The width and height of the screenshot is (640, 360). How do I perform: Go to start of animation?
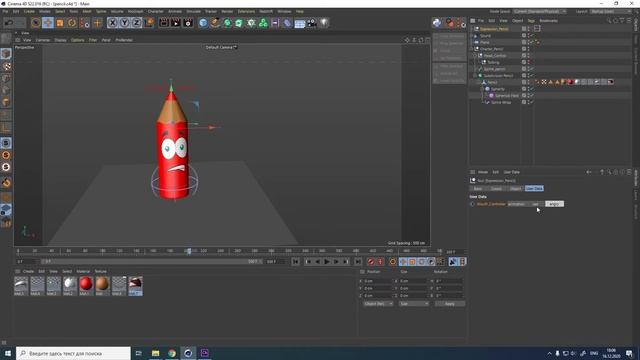(x=296, y=262)
